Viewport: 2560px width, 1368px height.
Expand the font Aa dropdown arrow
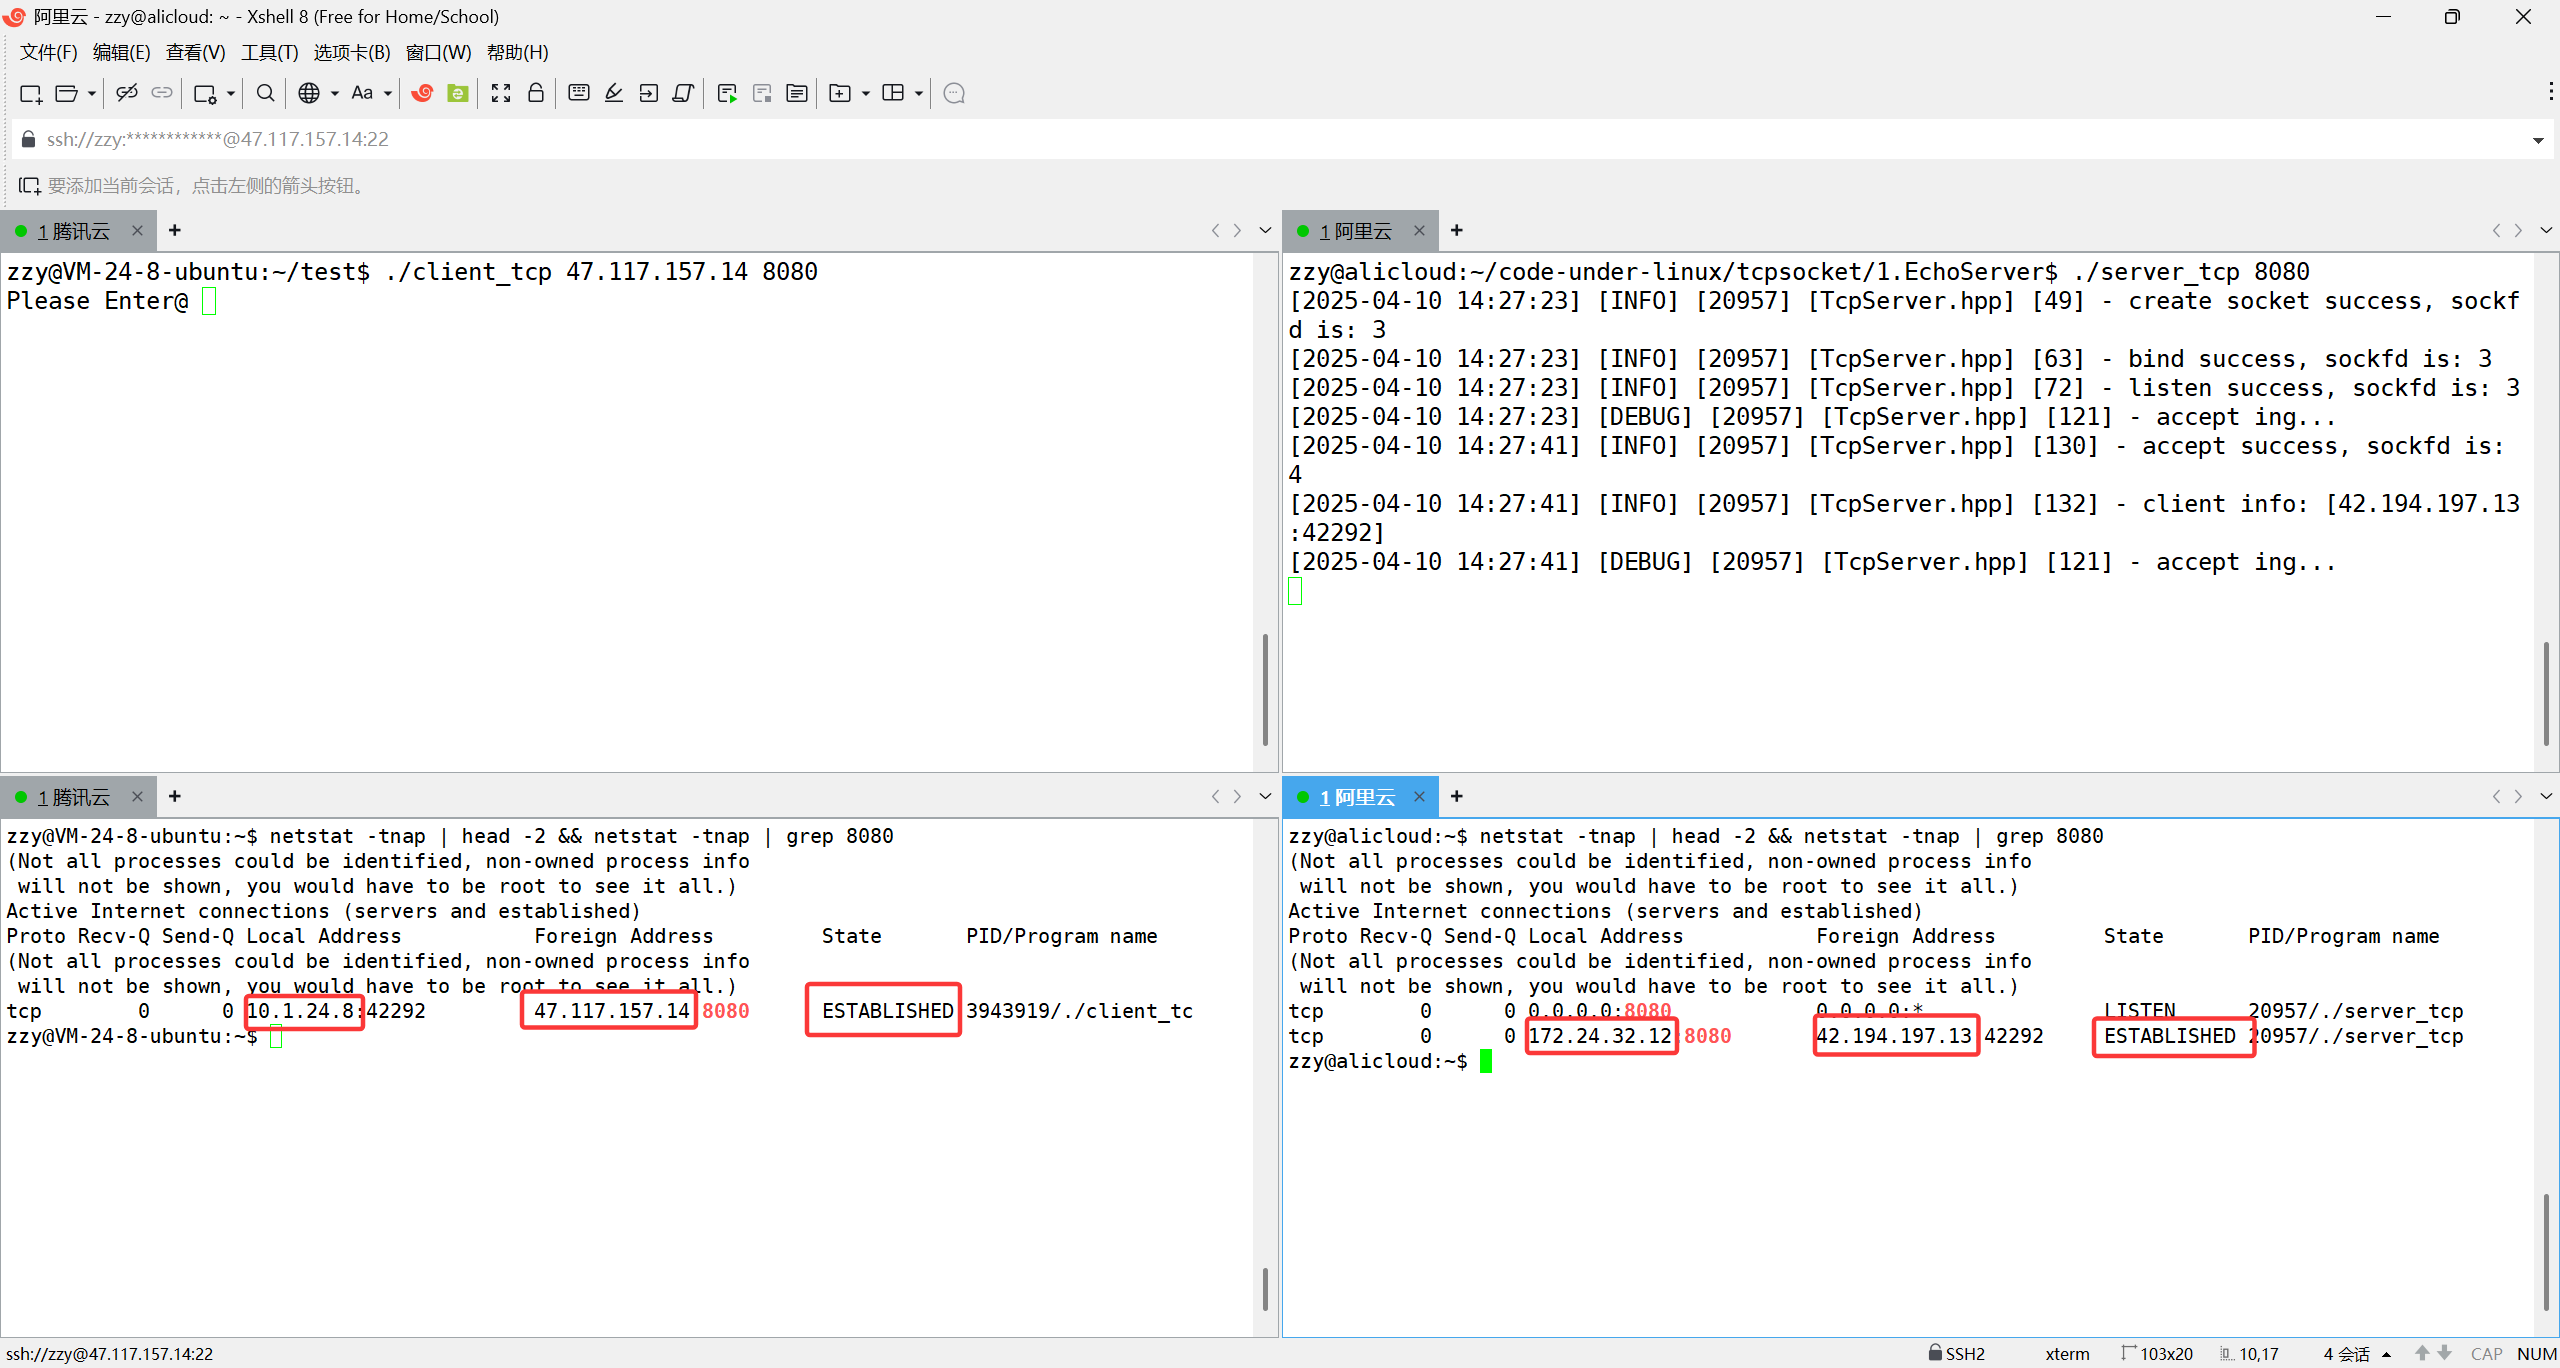(388, 93)
